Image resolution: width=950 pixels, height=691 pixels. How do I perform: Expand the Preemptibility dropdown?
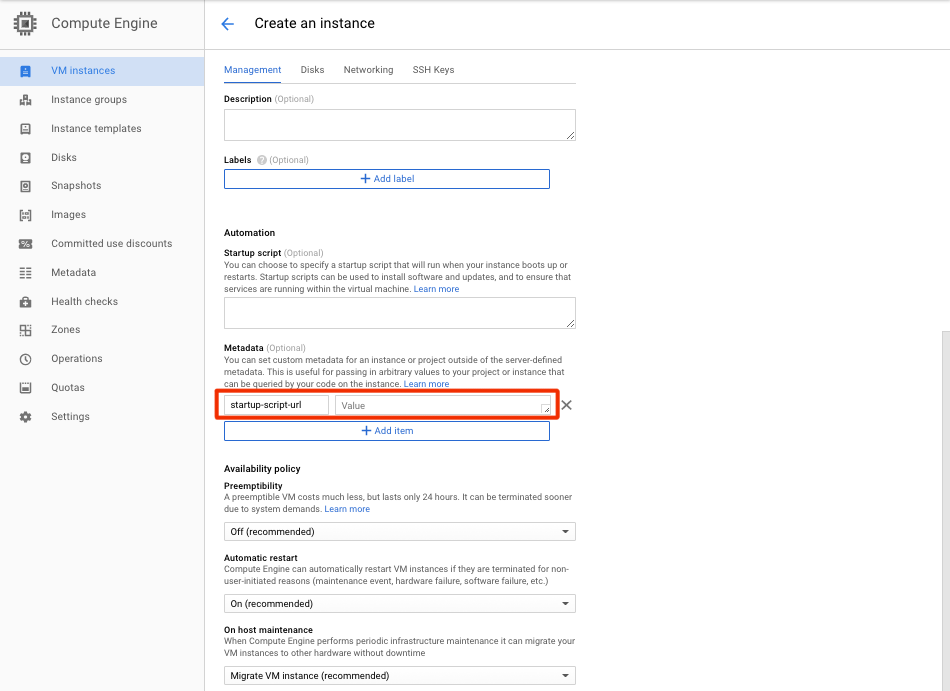coord(399,532)
